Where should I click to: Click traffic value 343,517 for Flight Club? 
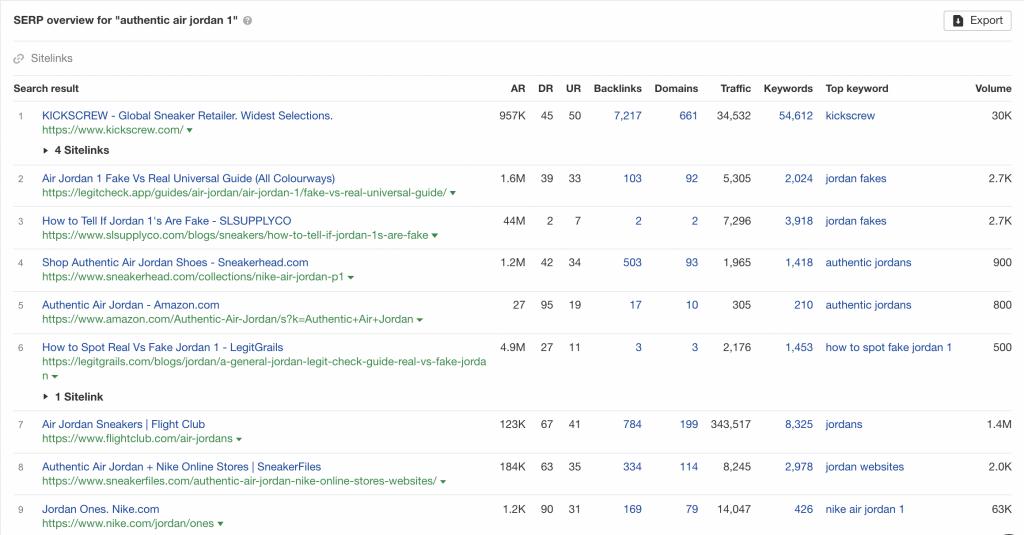pyautogui.click(x=731, y=425)
